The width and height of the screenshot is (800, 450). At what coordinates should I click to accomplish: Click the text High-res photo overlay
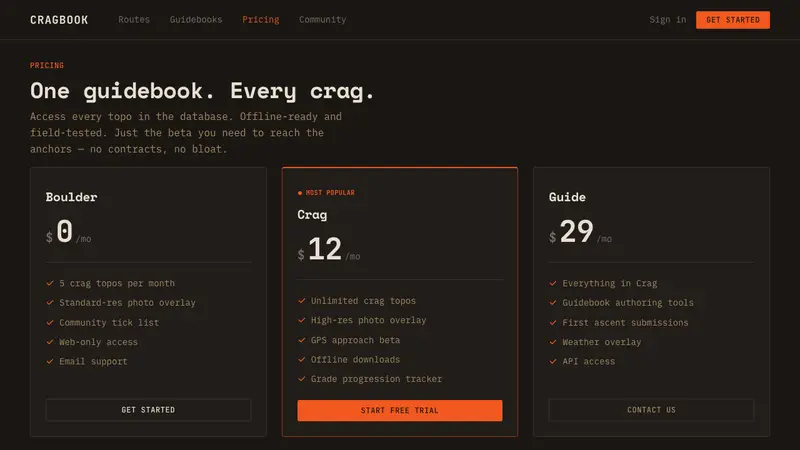[x=368, y=320]
